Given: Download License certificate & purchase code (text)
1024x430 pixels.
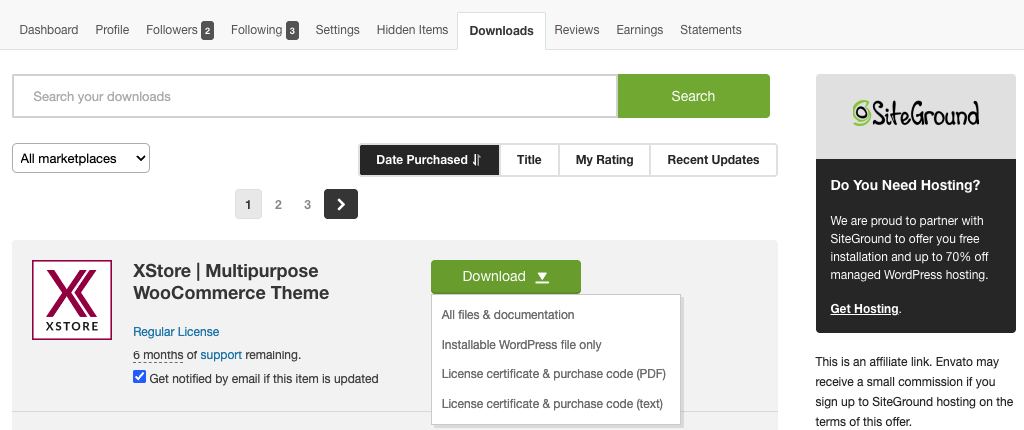Looking at the screenshot, I should pyautogui.click(x=552, y=404).
